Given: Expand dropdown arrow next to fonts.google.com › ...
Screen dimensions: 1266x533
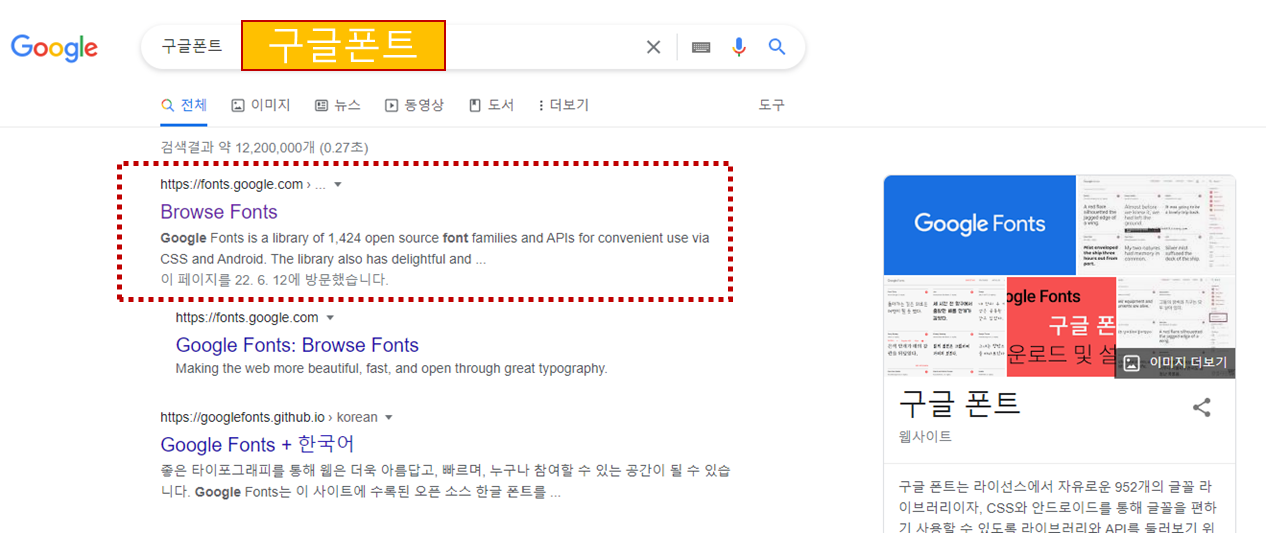Looking at the screenshot, I should [337, 185].
